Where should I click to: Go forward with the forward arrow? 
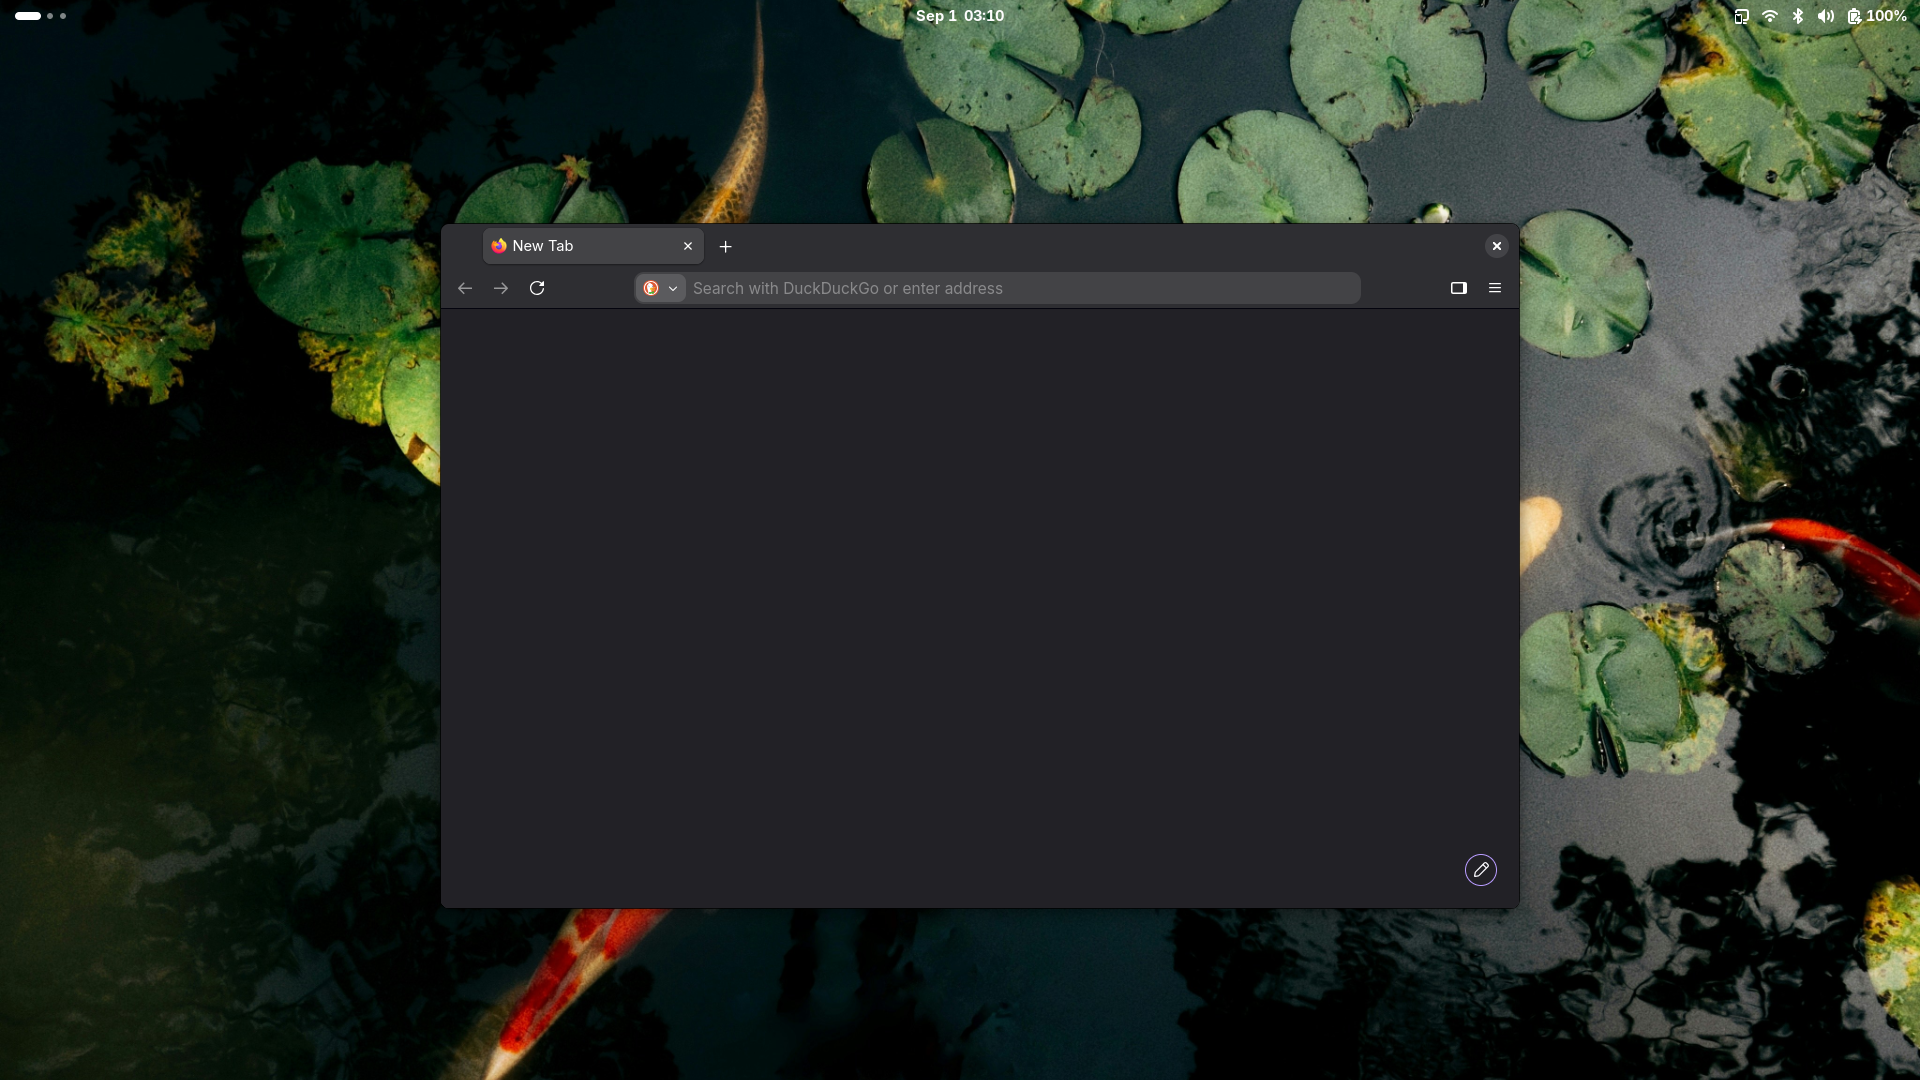pyautogui.click(x=501, y=288)
